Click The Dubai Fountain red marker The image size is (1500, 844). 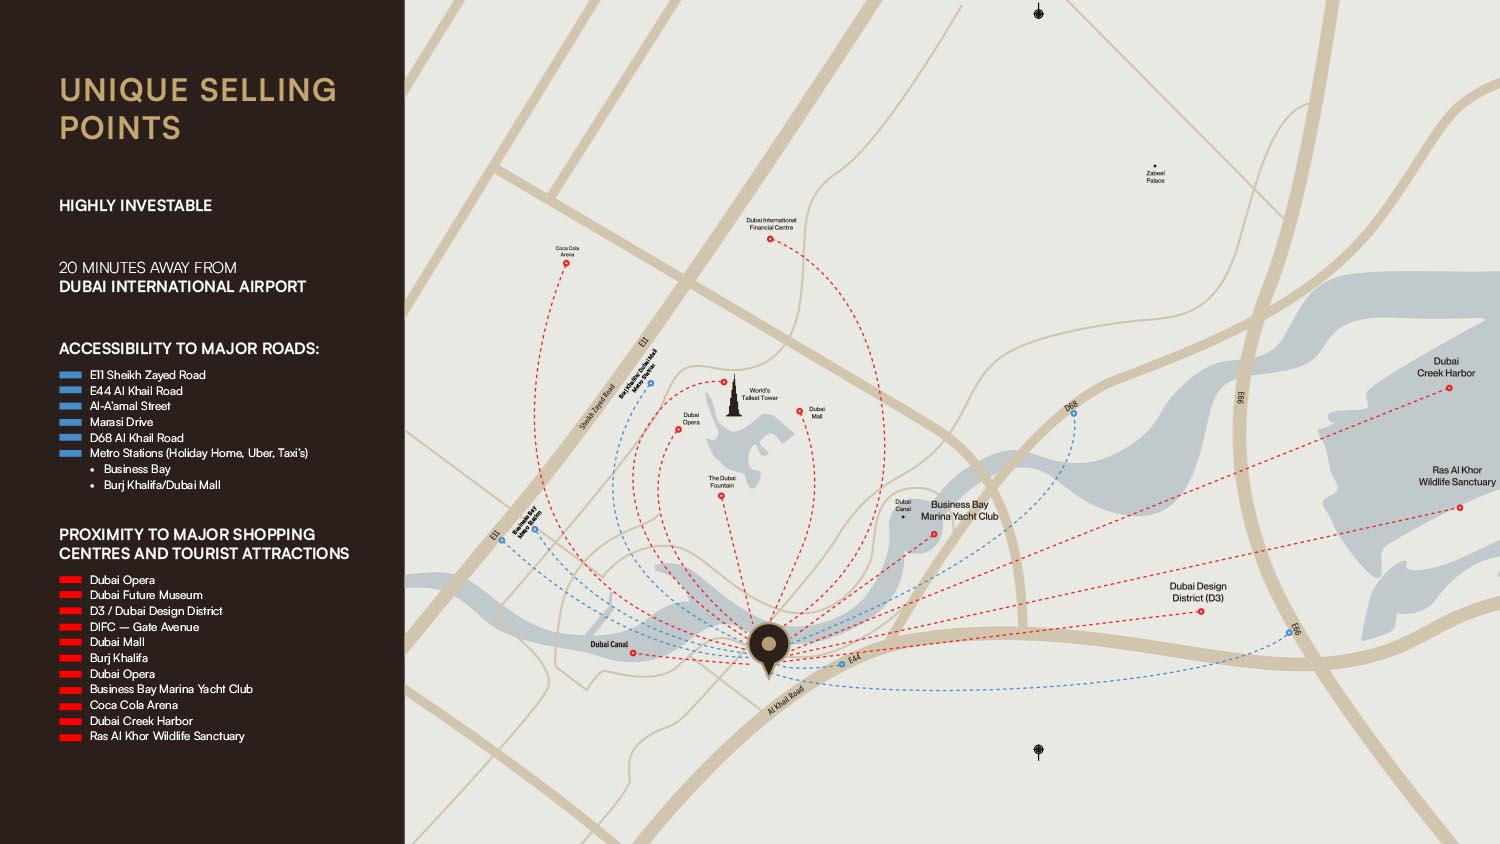[x=721, y=496]
